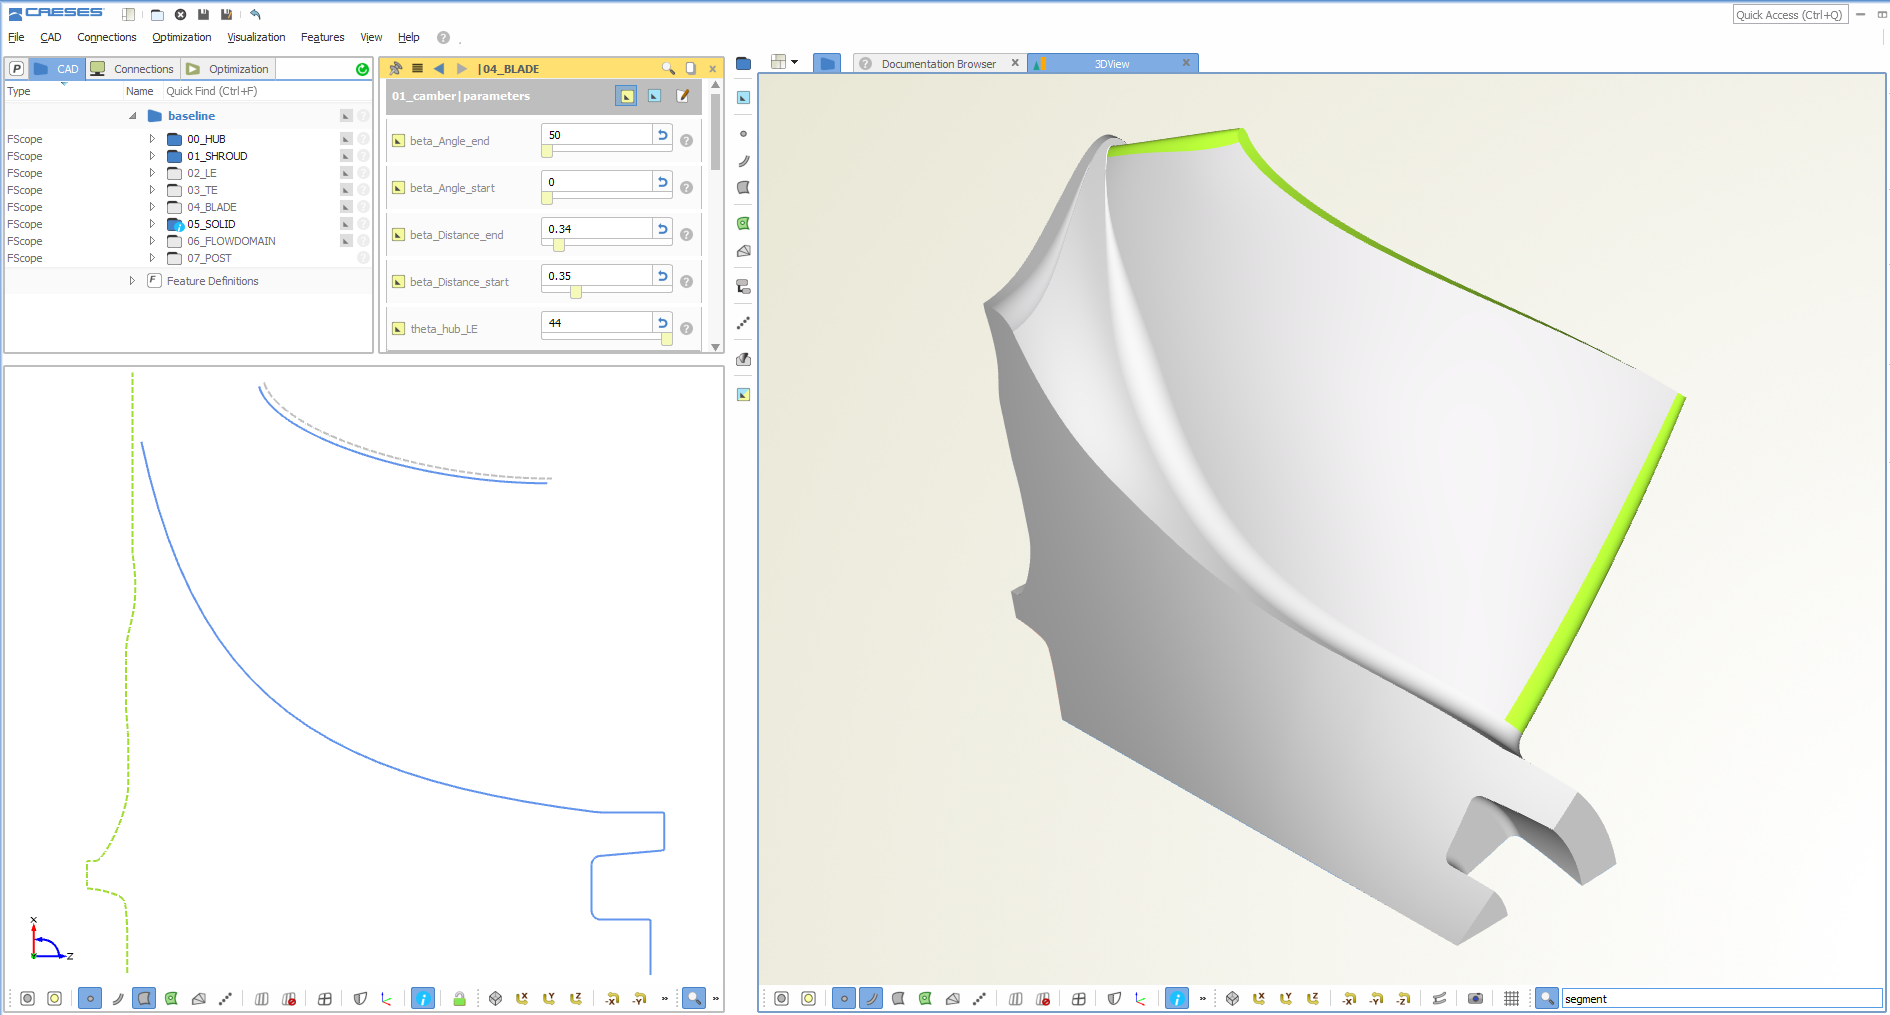Open help for beta_Angle_start
The width and height of the screenshot is (1890, 1015).
687,188
